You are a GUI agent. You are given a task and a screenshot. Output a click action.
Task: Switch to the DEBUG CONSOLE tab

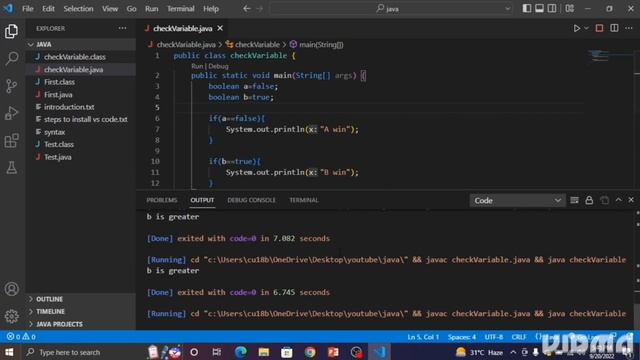[x=251, y=200]
